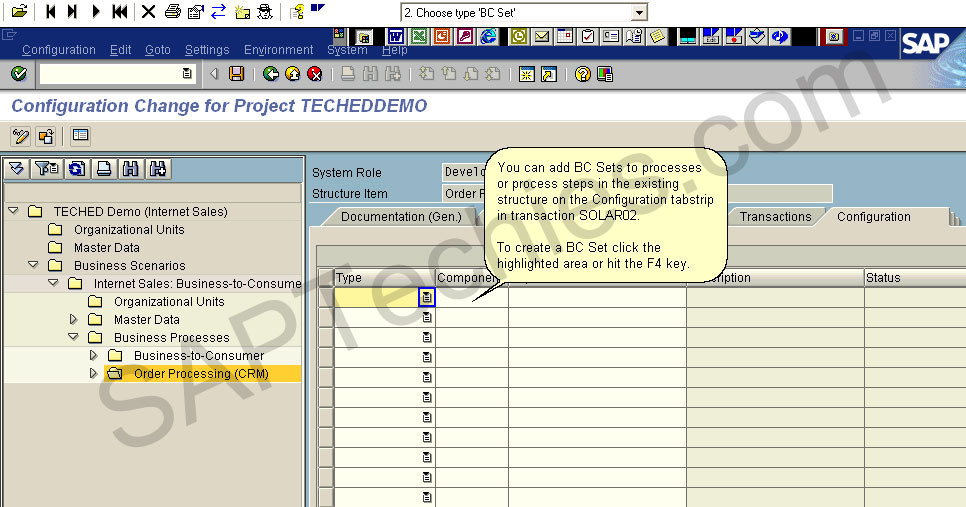Click the Customize local layout icon
Screen dimensions: 966x507
(605, 74)
